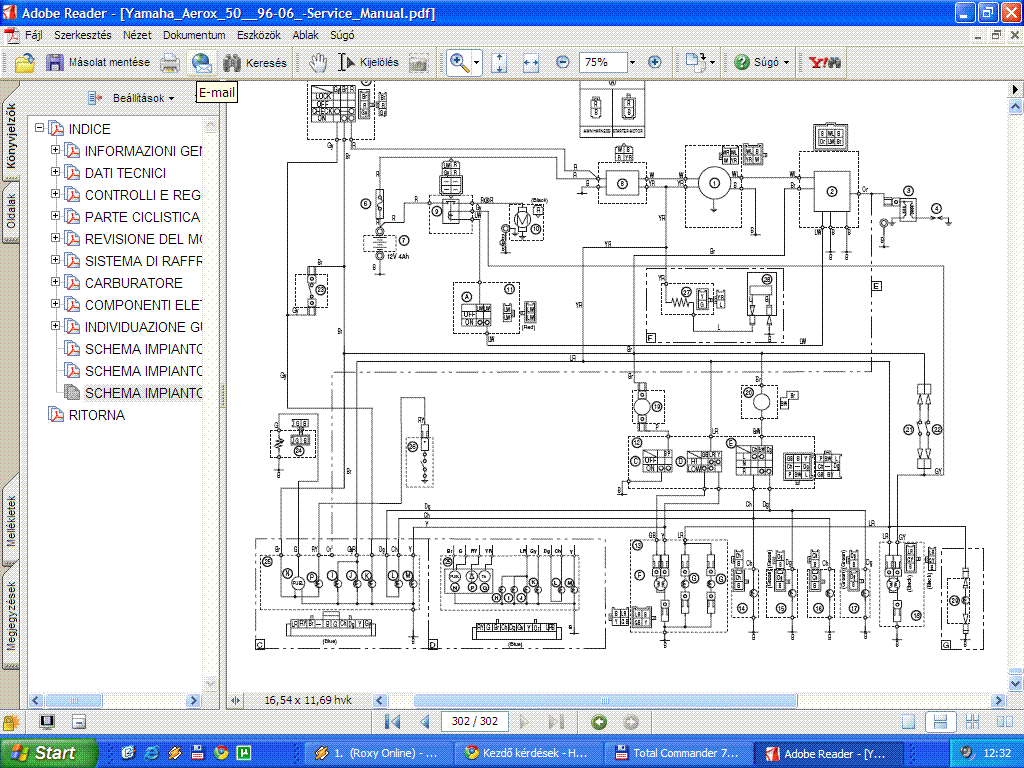
Task: Click the Open file folder icon
Action: tap(25, 62)
